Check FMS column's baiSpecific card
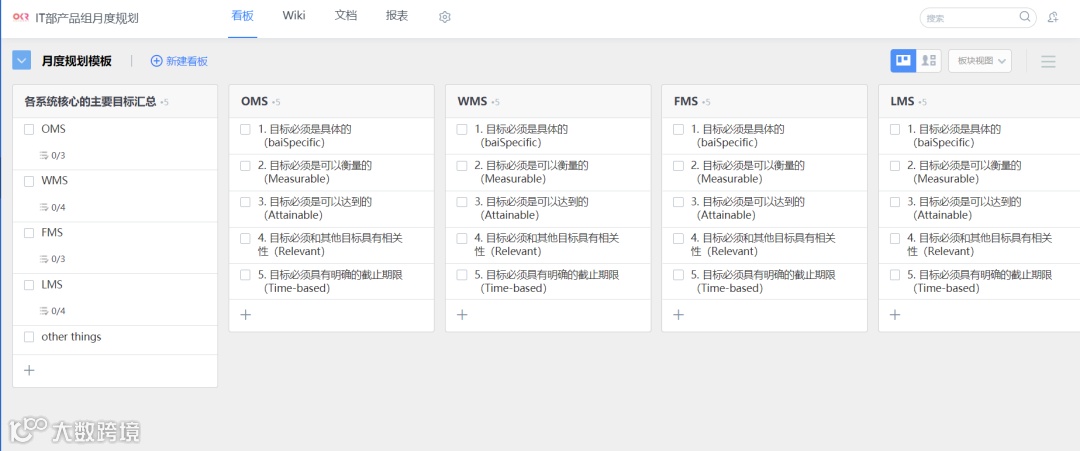This screenshot has width=1080, height=451. point(678,129)
